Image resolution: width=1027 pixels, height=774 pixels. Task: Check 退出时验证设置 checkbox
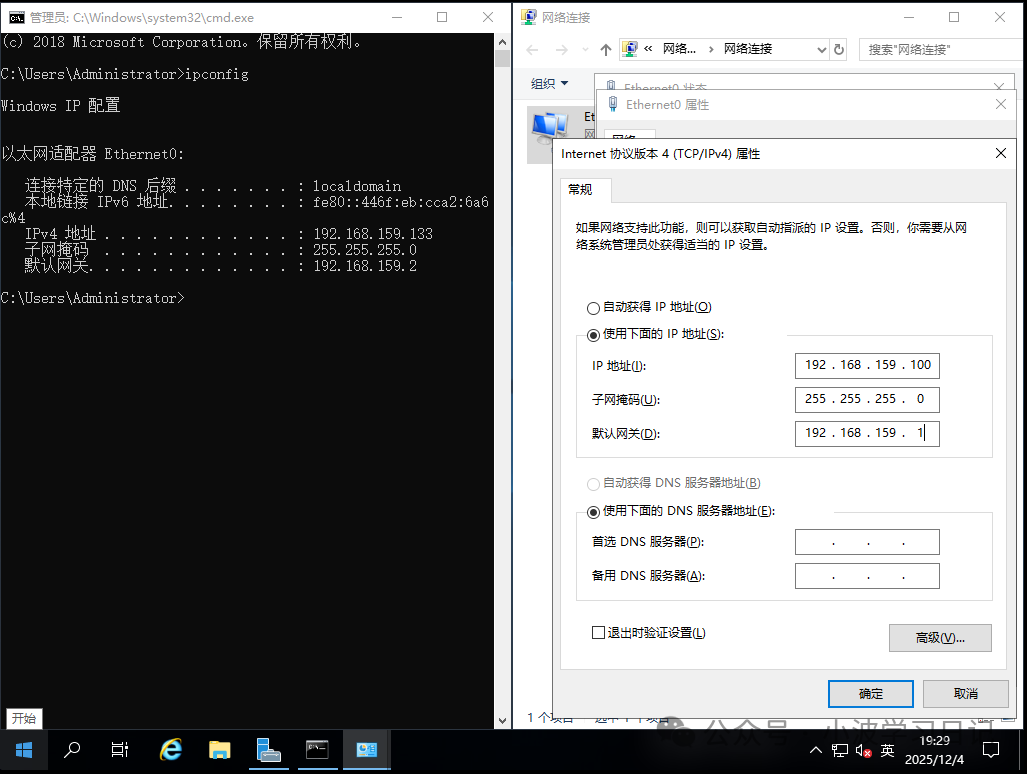tap(598, 633)
